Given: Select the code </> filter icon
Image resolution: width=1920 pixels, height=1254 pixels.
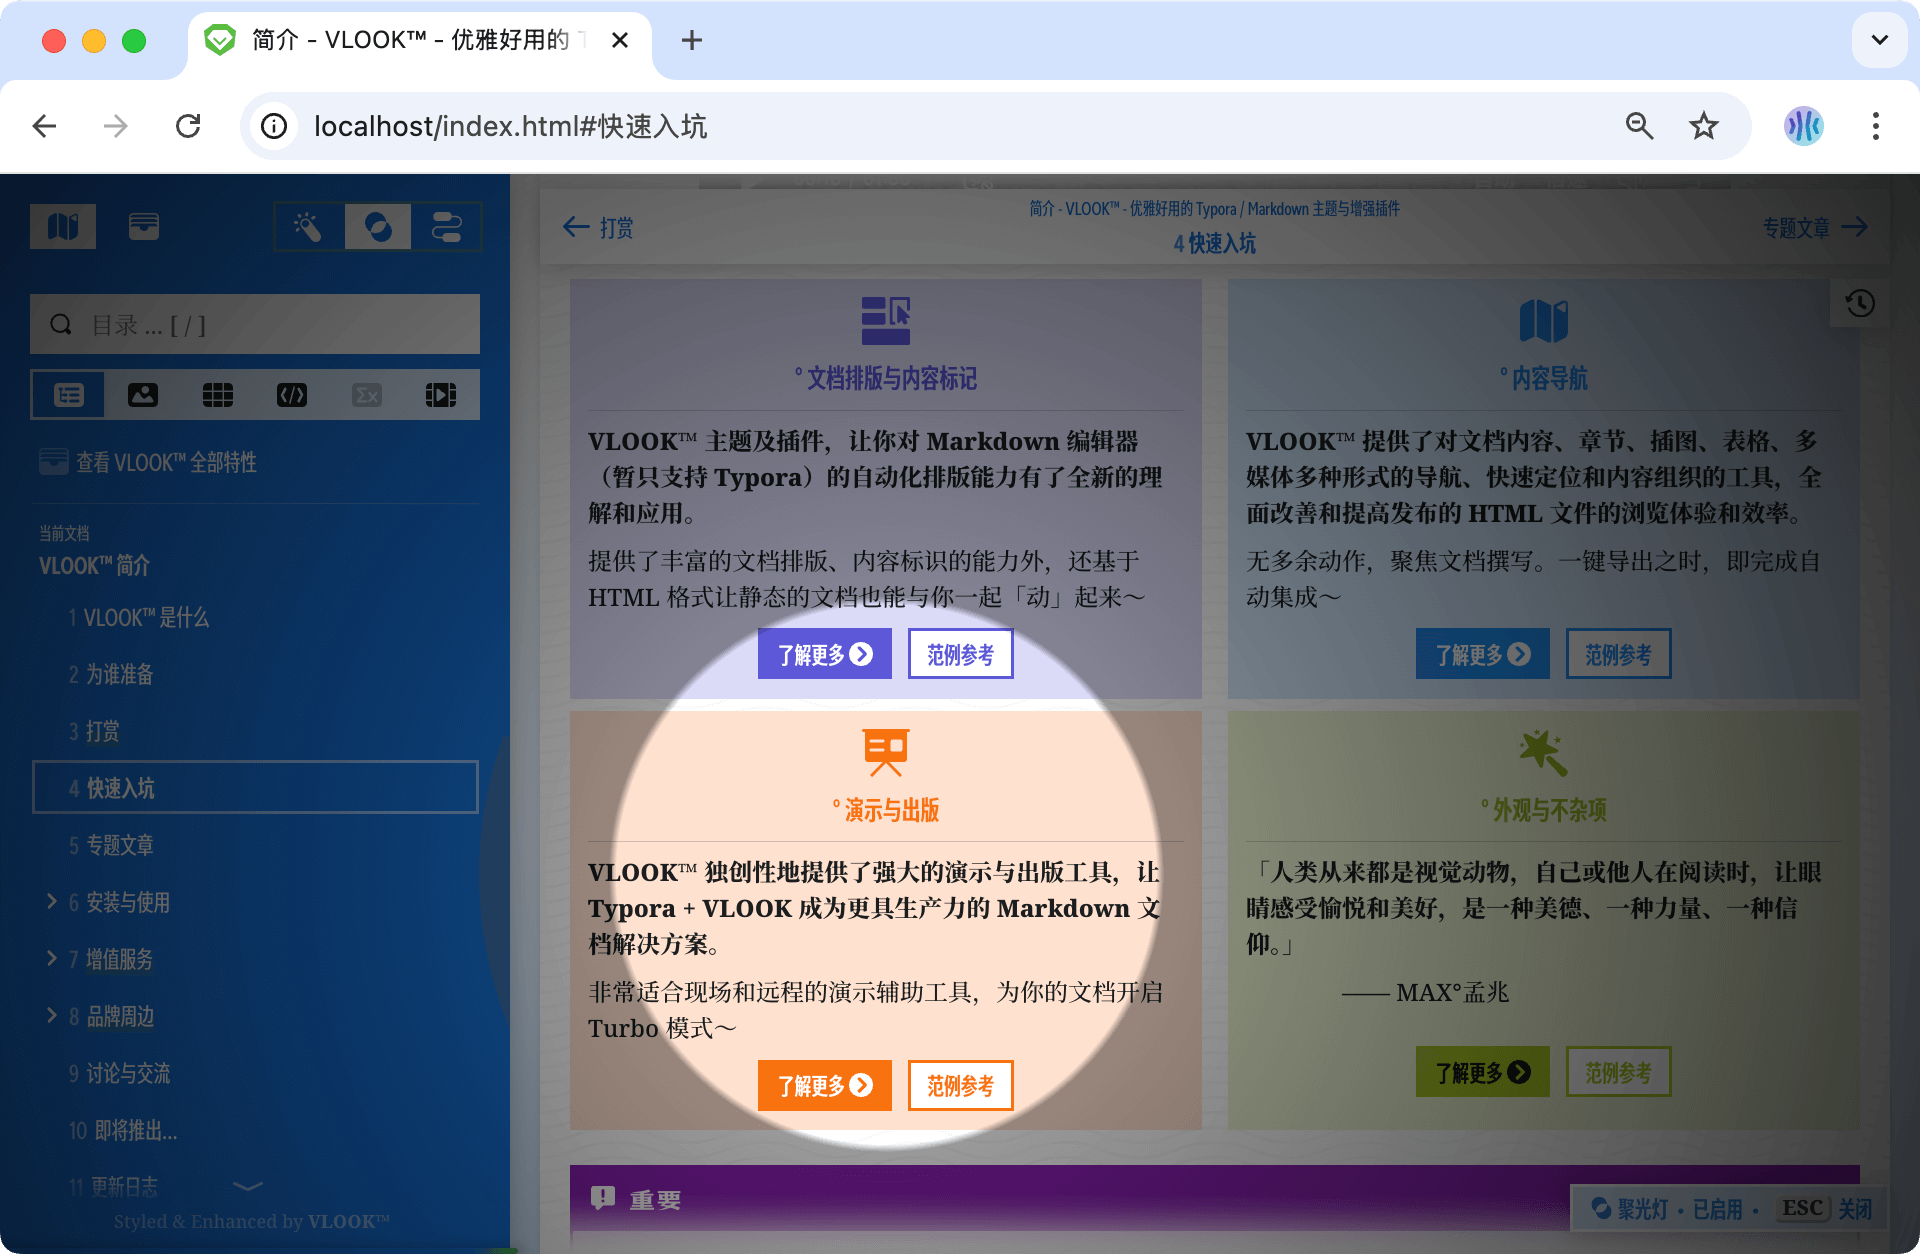Looking at the screenshot, I should pos(292,394).
